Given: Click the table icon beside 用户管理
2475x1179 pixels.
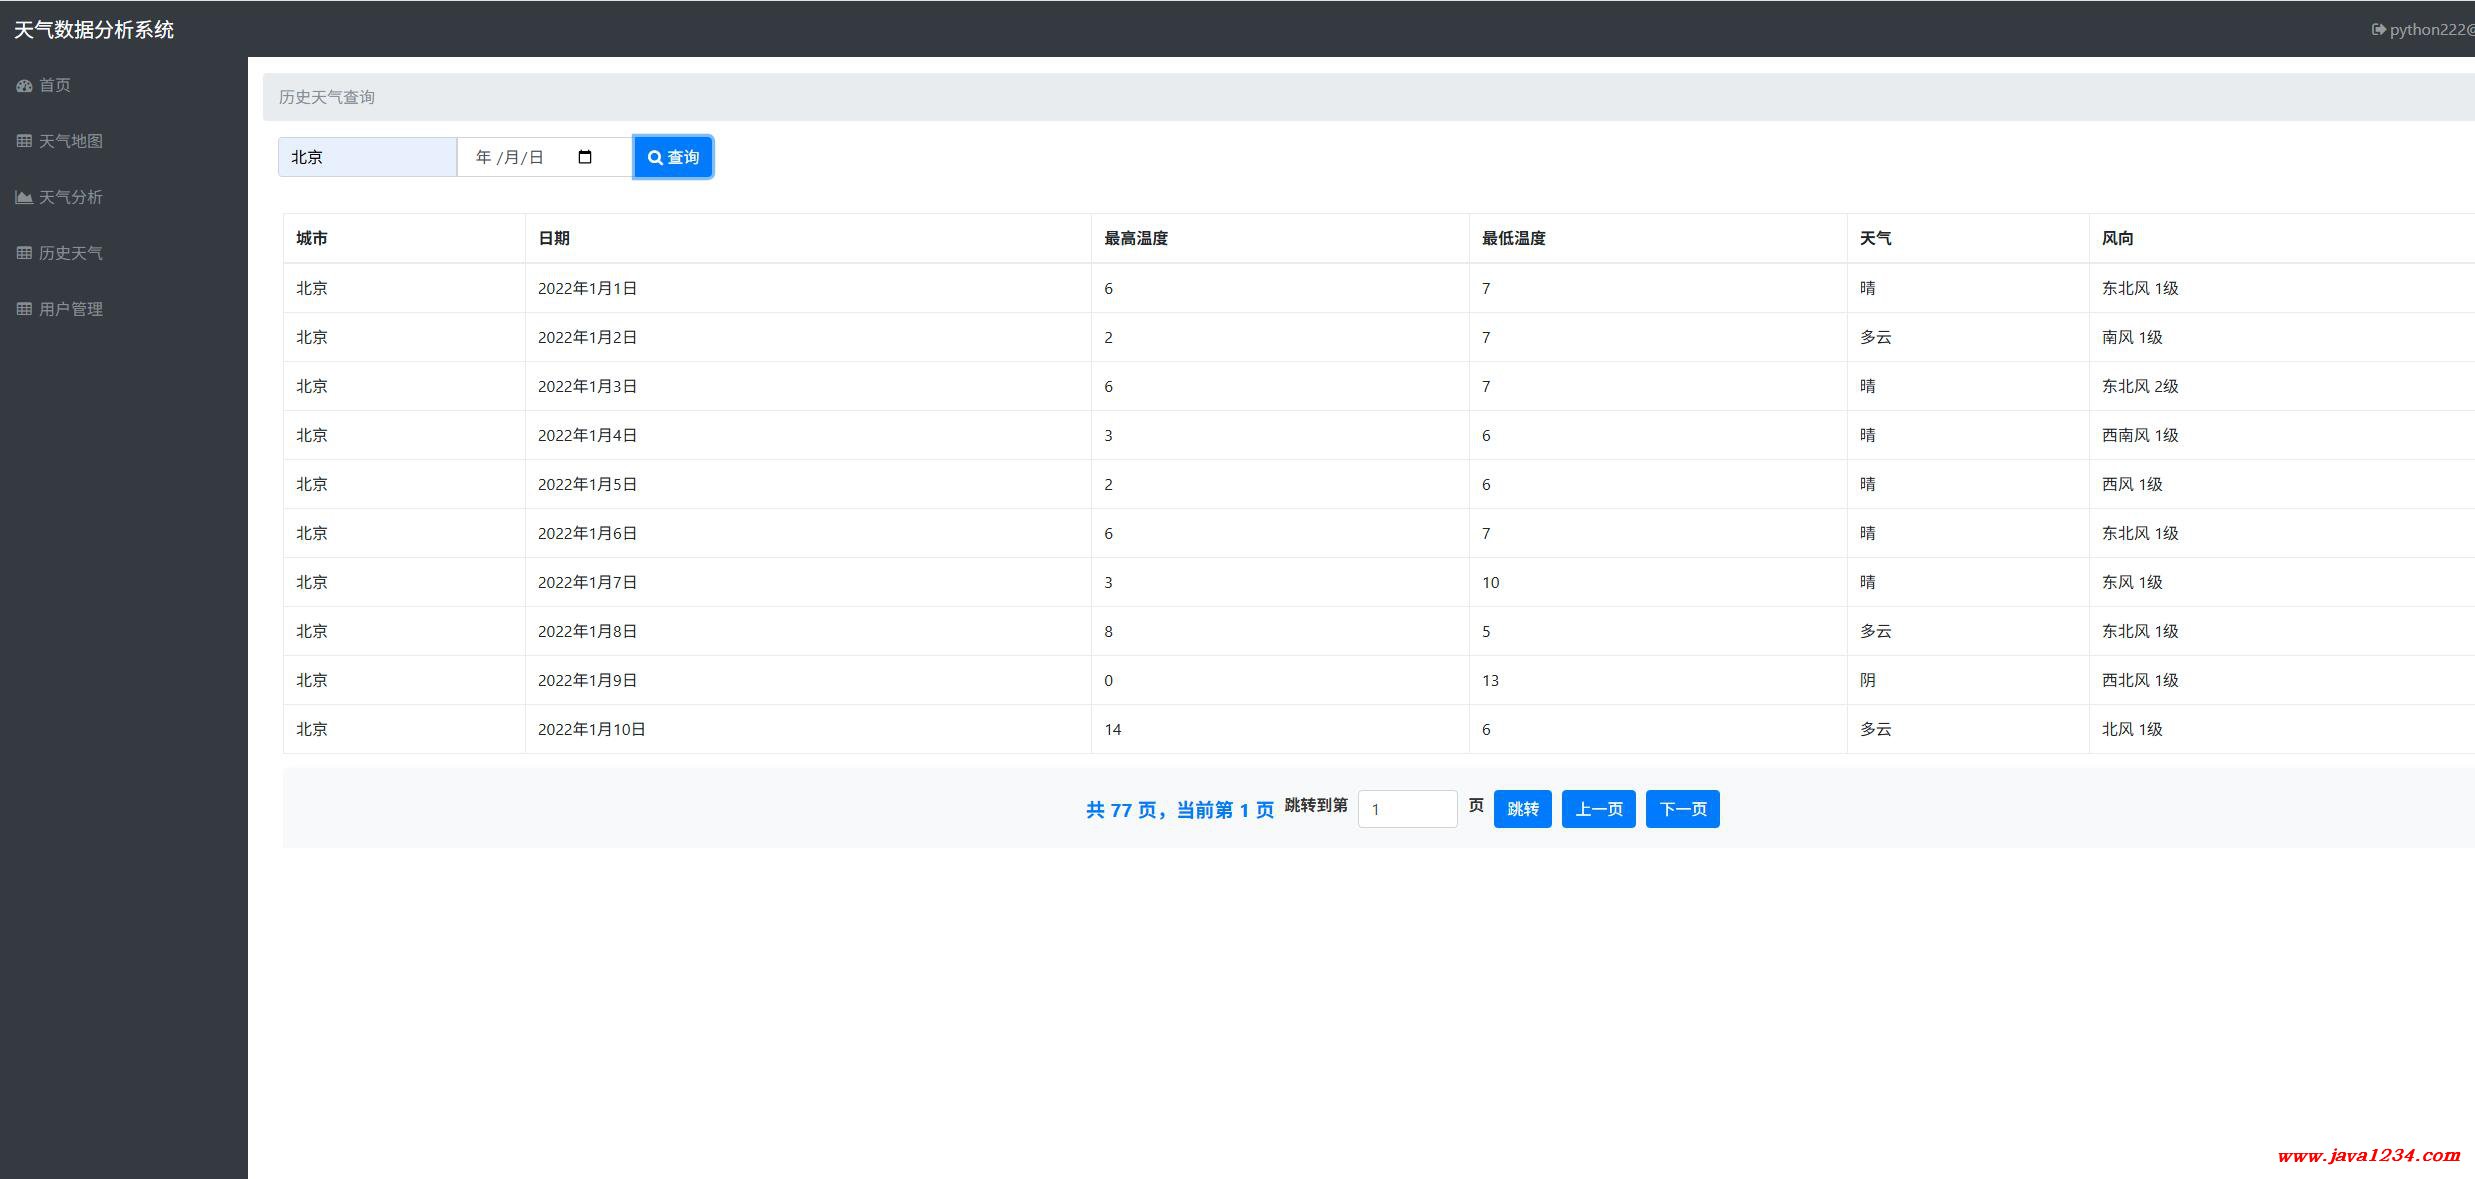Looking at the screenshot, I should tap(24, 309).
